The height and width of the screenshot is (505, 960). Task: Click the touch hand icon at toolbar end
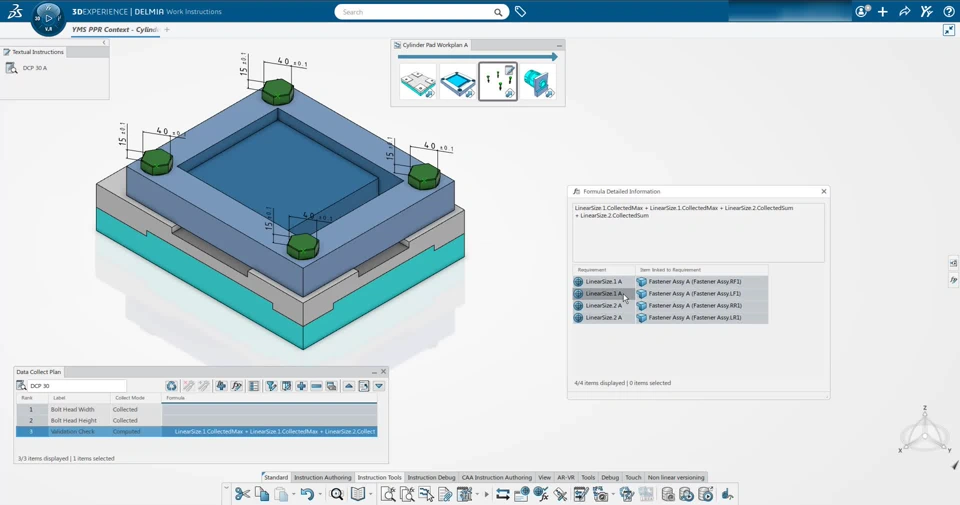[x=727, y=494]
